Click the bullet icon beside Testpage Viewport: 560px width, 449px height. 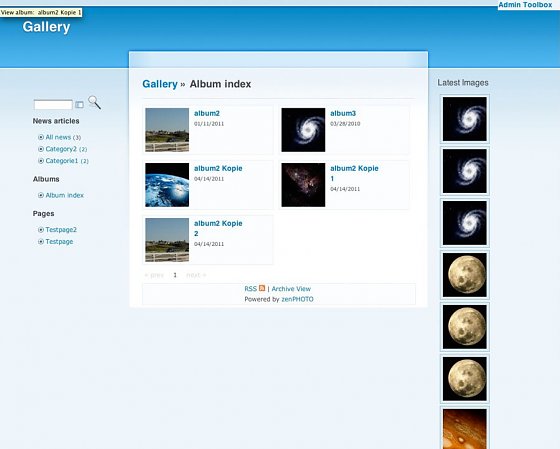point(41,242)
